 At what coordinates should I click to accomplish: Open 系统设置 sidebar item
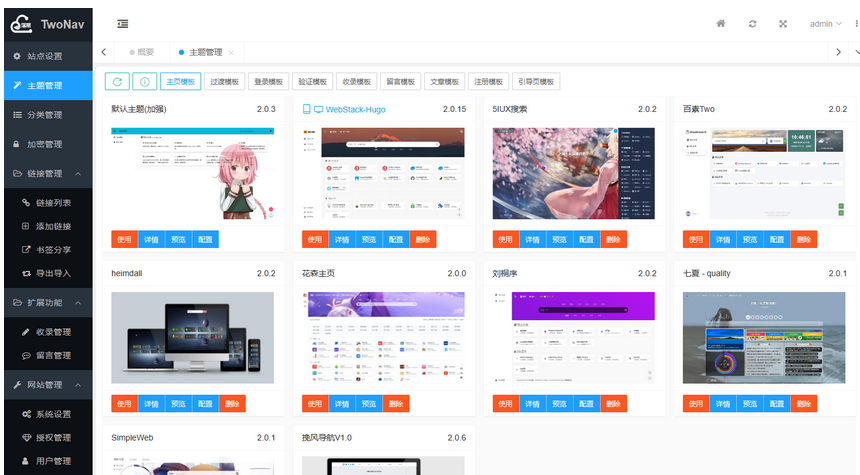coord(48,414)
